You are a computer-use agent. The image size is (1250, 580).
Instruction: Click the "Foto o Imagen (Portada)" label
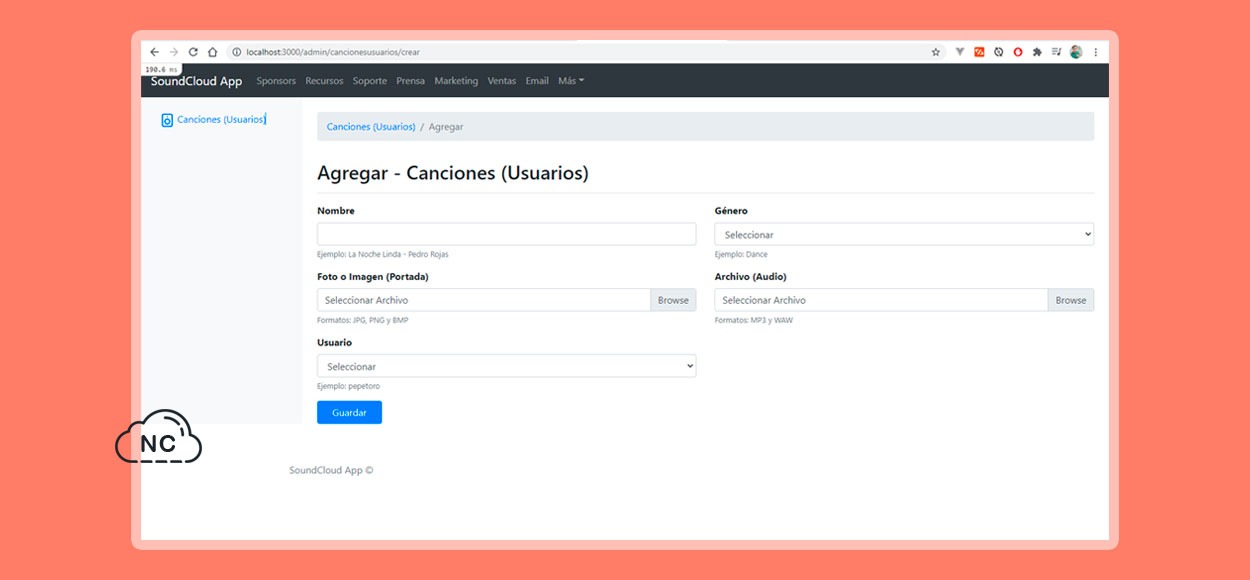373,277
